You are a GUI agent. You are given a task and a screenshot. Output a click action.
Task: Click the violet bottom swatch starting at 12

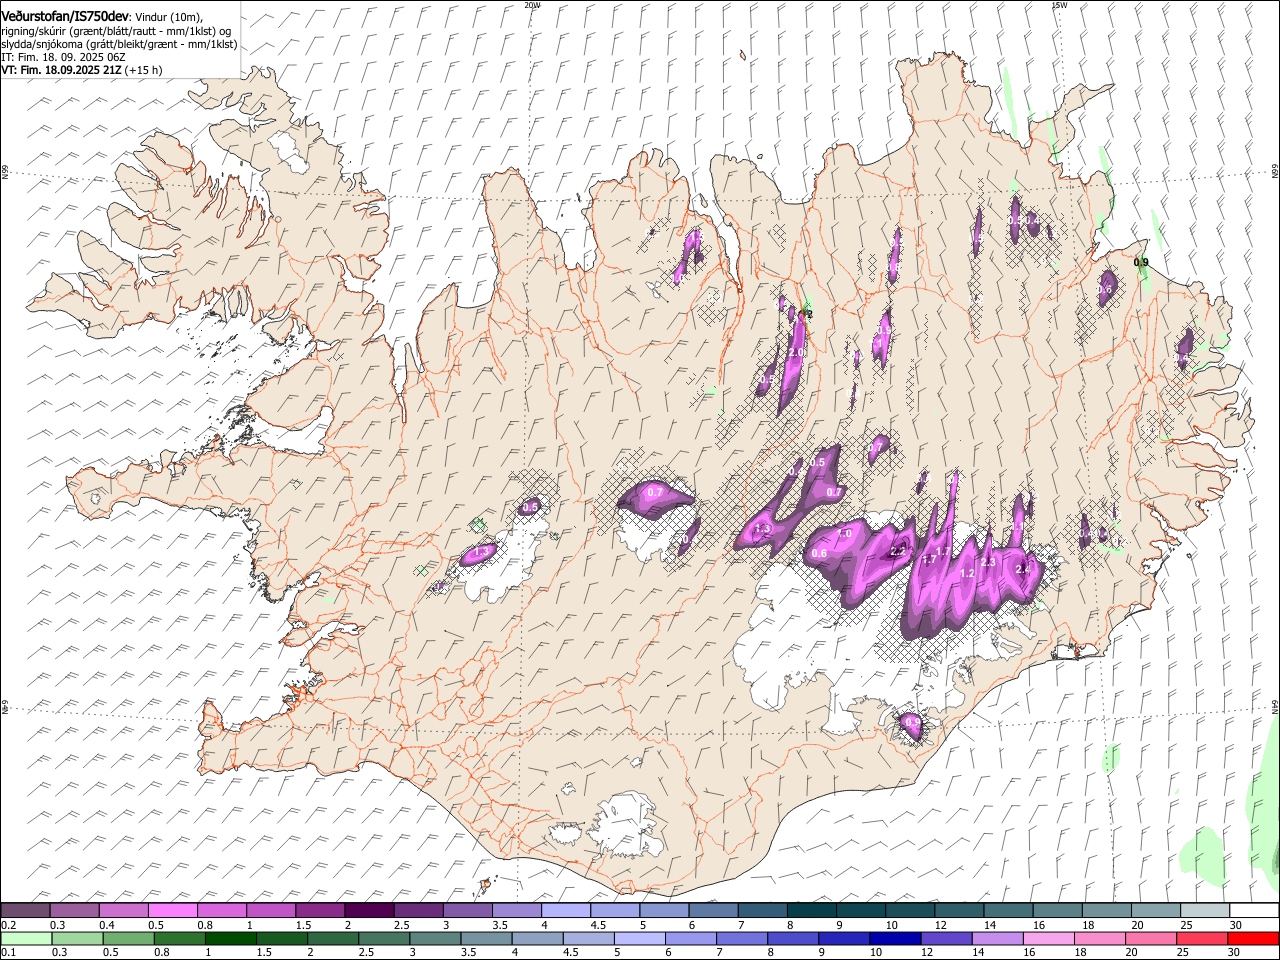pos(946,938)
